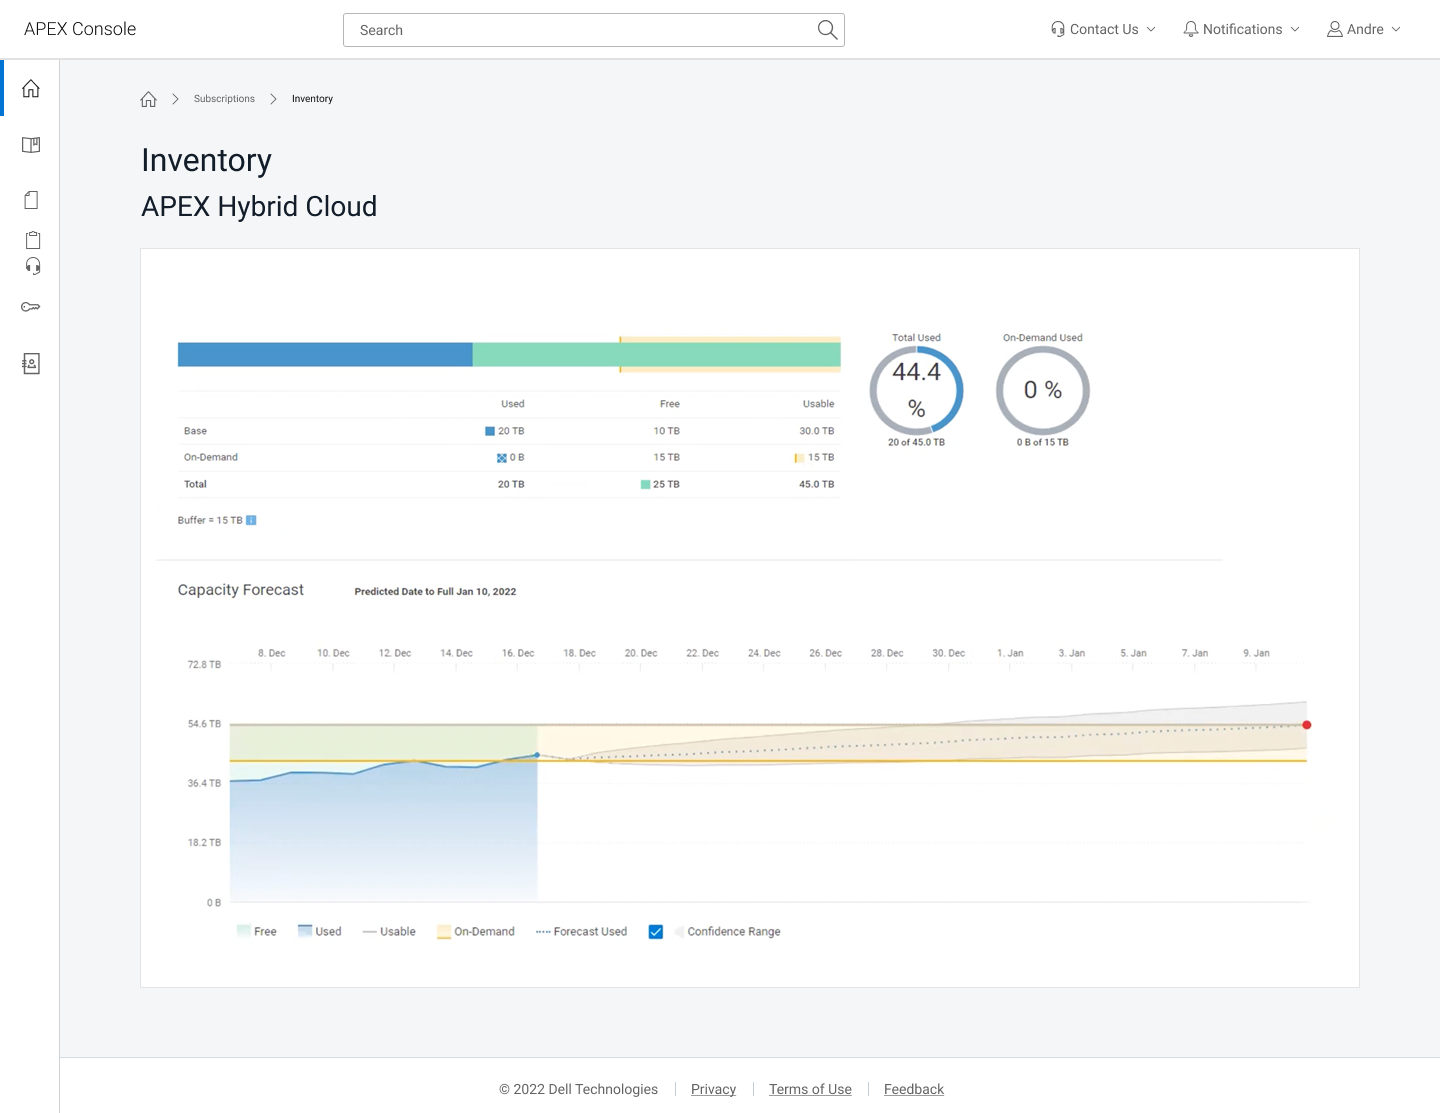Toggle On-Demand series in chart legend

click(x=476, y=931)
